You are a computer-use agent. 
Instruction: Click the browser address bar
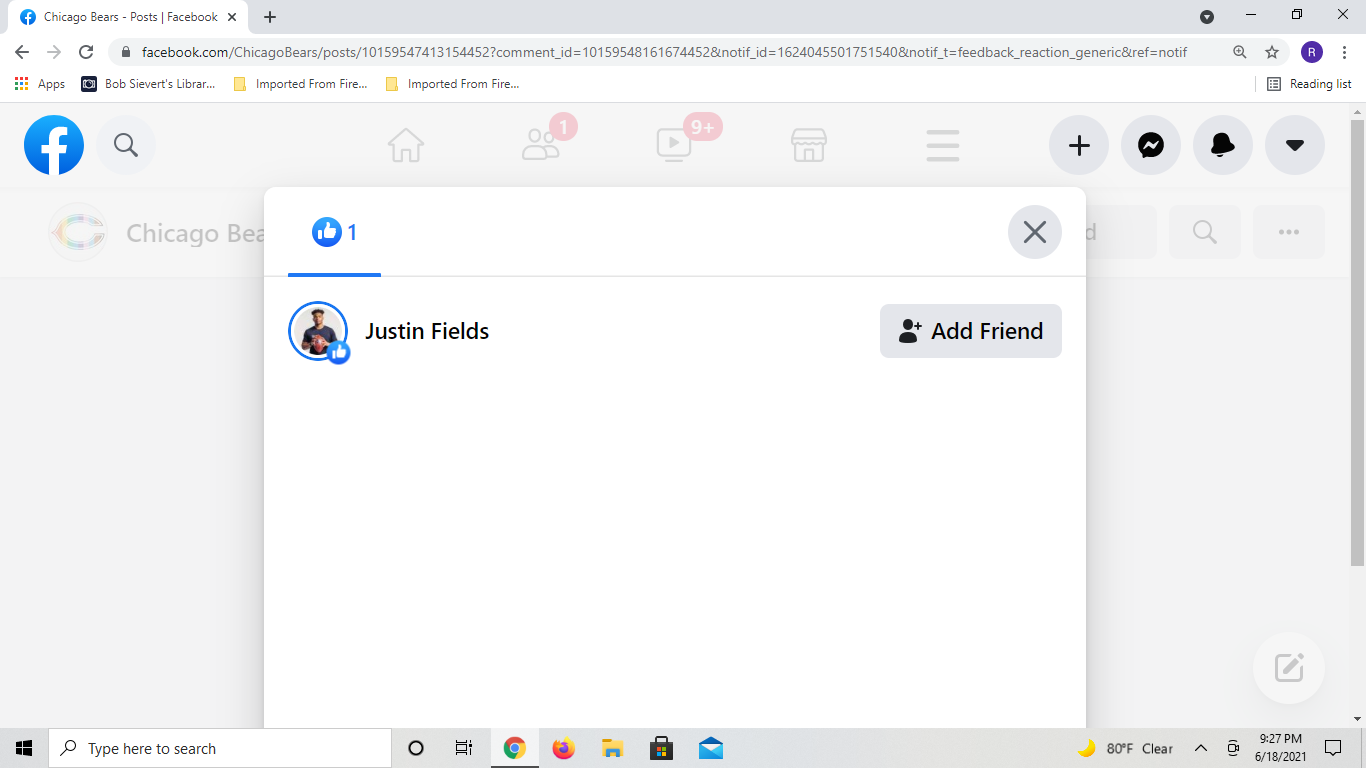pyautogui.click(x=664, y=52)
